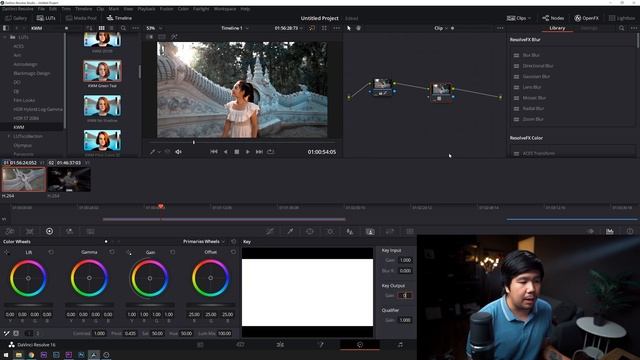This screenshot has width=640, height=360.
Task: Open the Workspace menu
Action: (224, 9)
